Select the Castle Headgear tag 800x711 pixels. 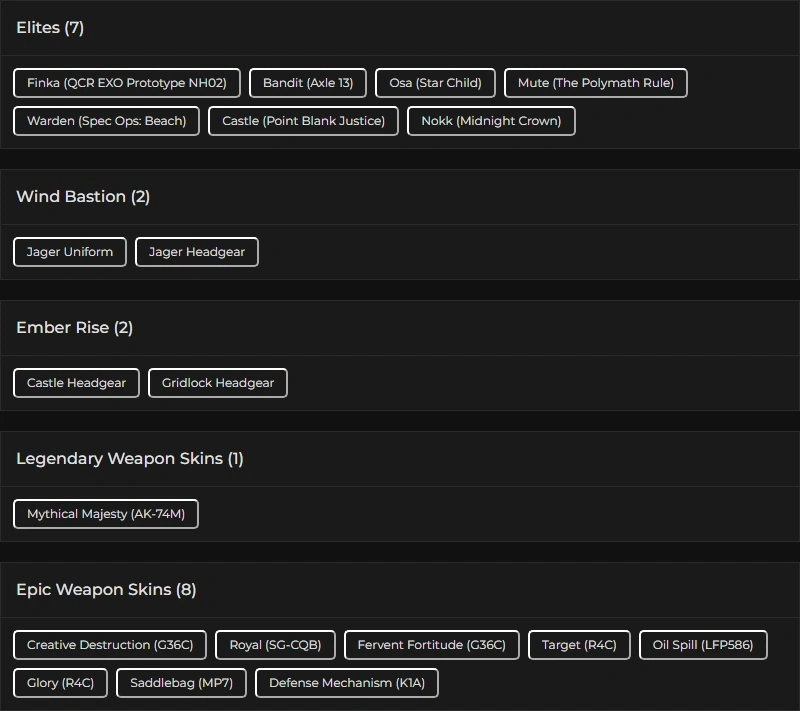click(x=76, y=383)
